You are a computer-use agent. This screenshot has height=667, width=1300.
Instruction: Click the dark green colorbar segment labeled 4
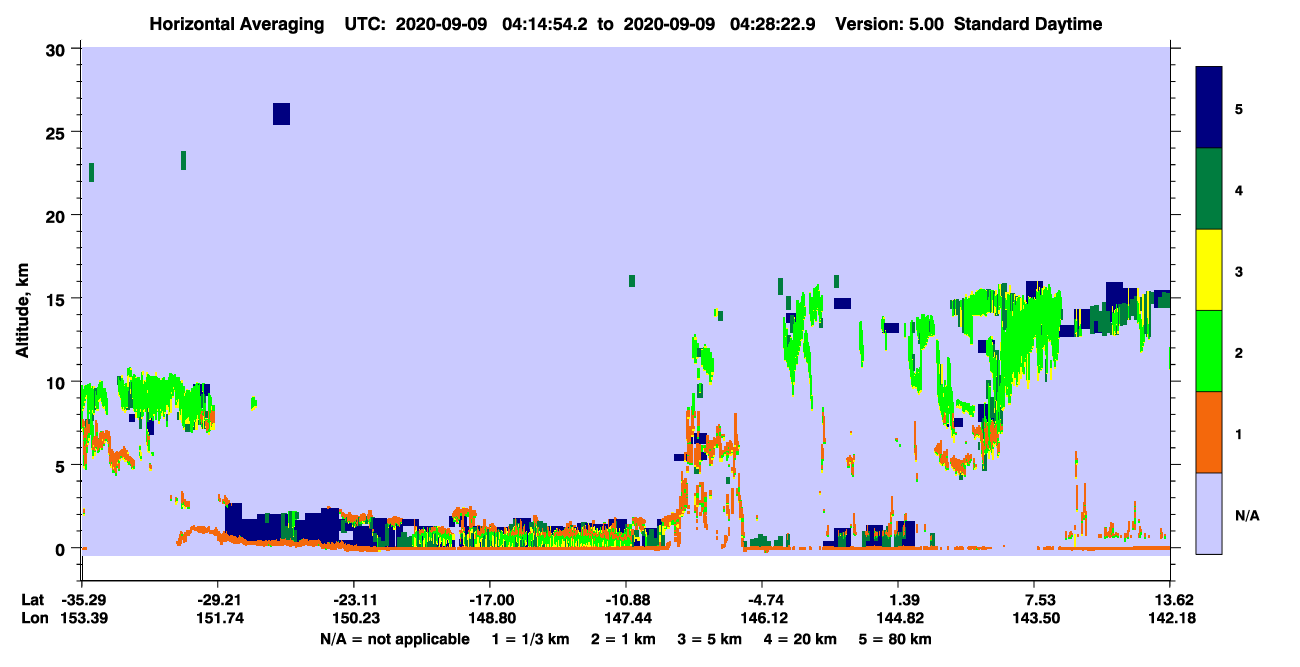tap(1209, 189)
